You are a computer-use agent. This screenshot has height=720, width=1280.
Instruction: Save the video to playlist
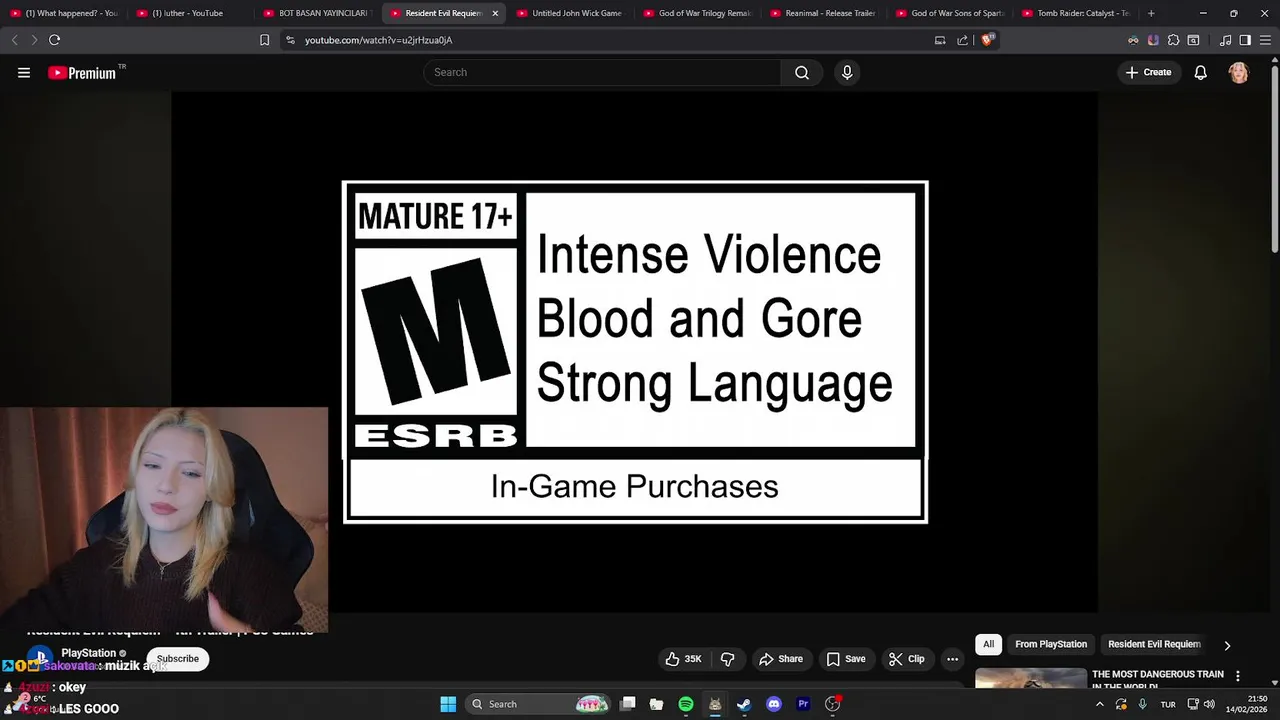(846, 659)
